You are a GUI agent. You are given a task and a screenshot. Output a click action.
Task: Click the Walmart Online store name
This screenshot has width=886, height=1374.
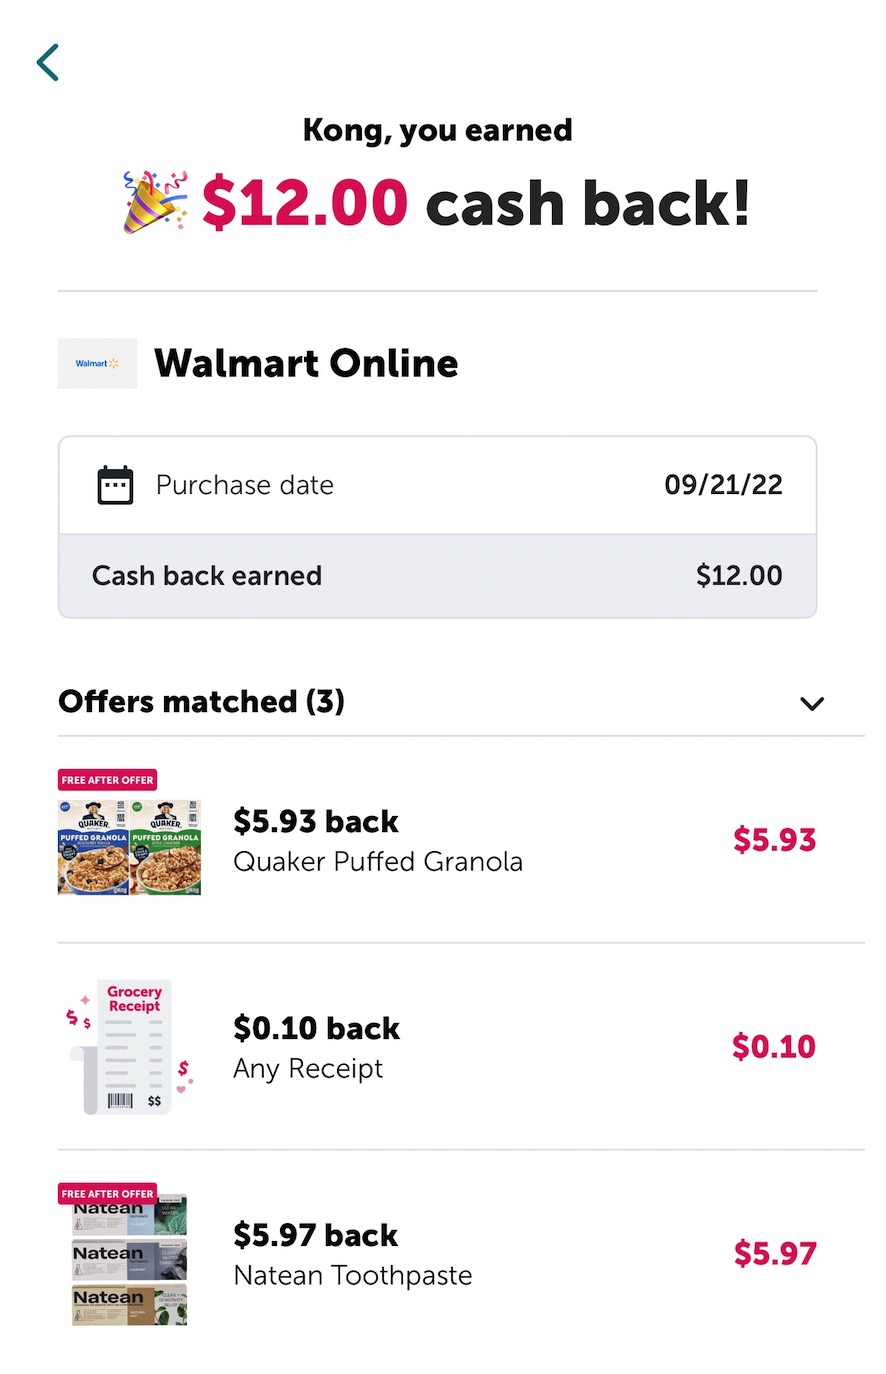coord(305,363)
